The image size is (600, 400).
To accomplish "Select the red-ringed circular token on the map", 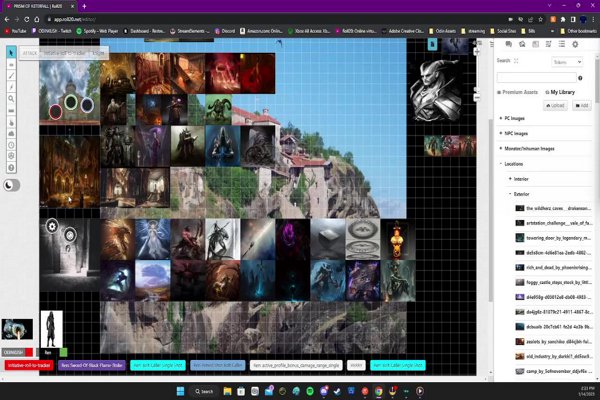I will [x=56, y=112].
